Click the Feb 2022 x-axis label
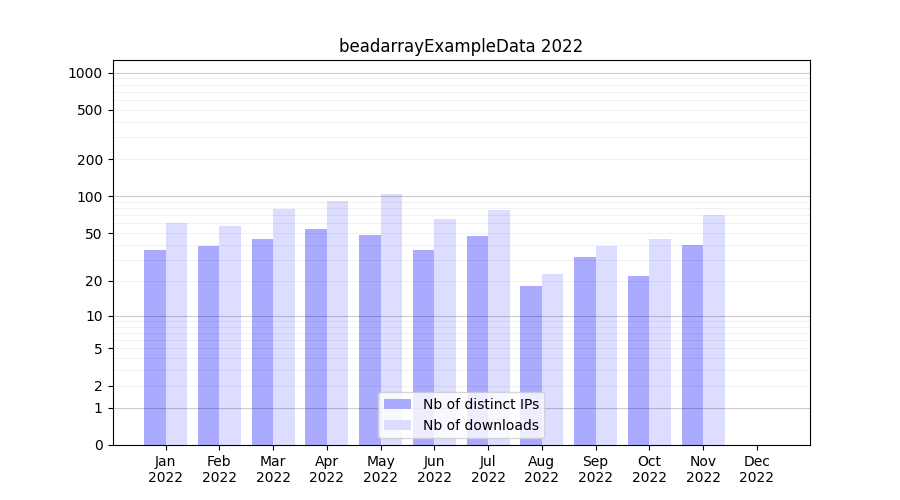 (219, 469)
